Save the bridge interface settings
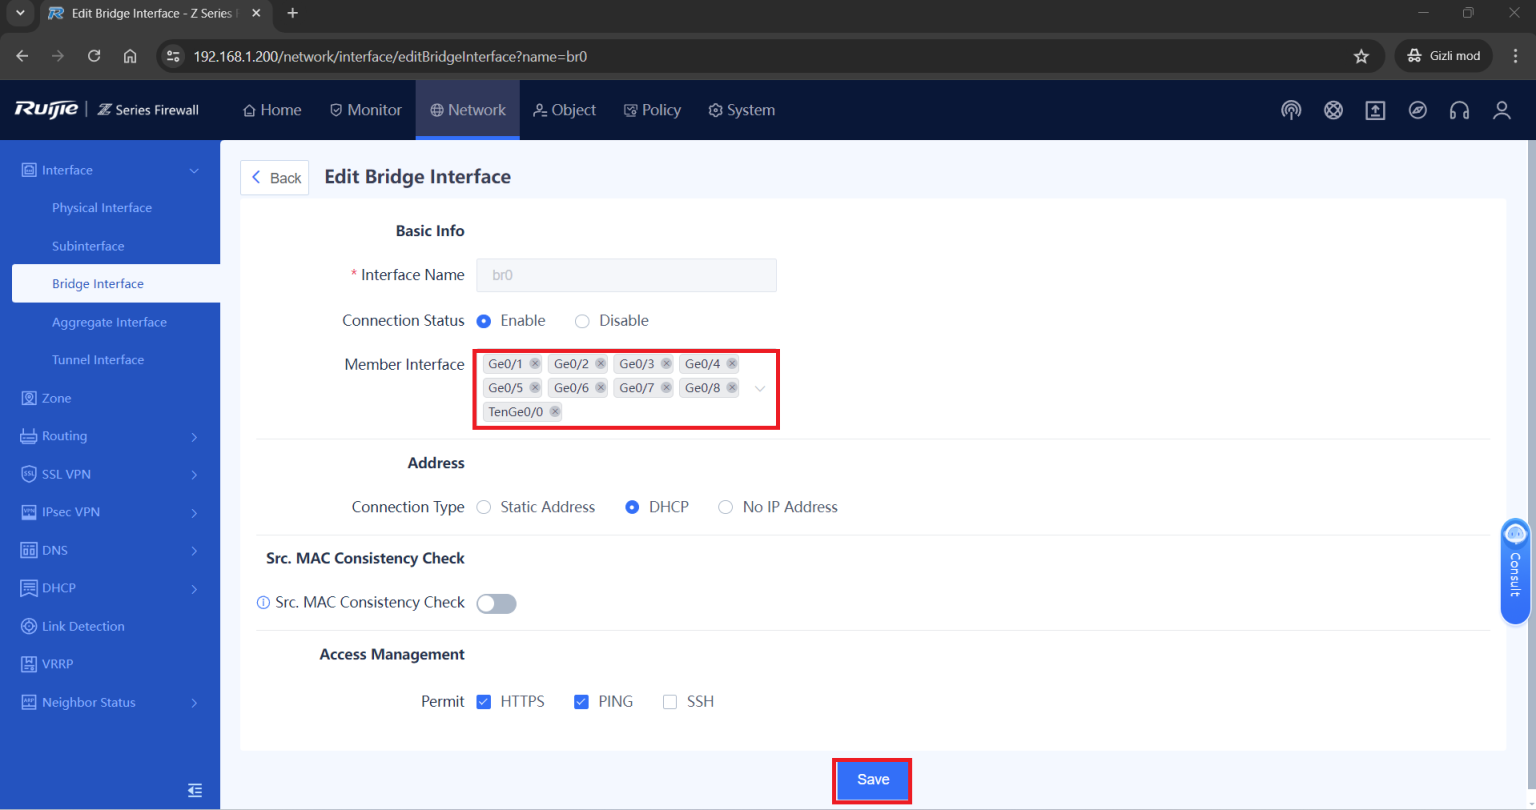 tap(872, 779)
